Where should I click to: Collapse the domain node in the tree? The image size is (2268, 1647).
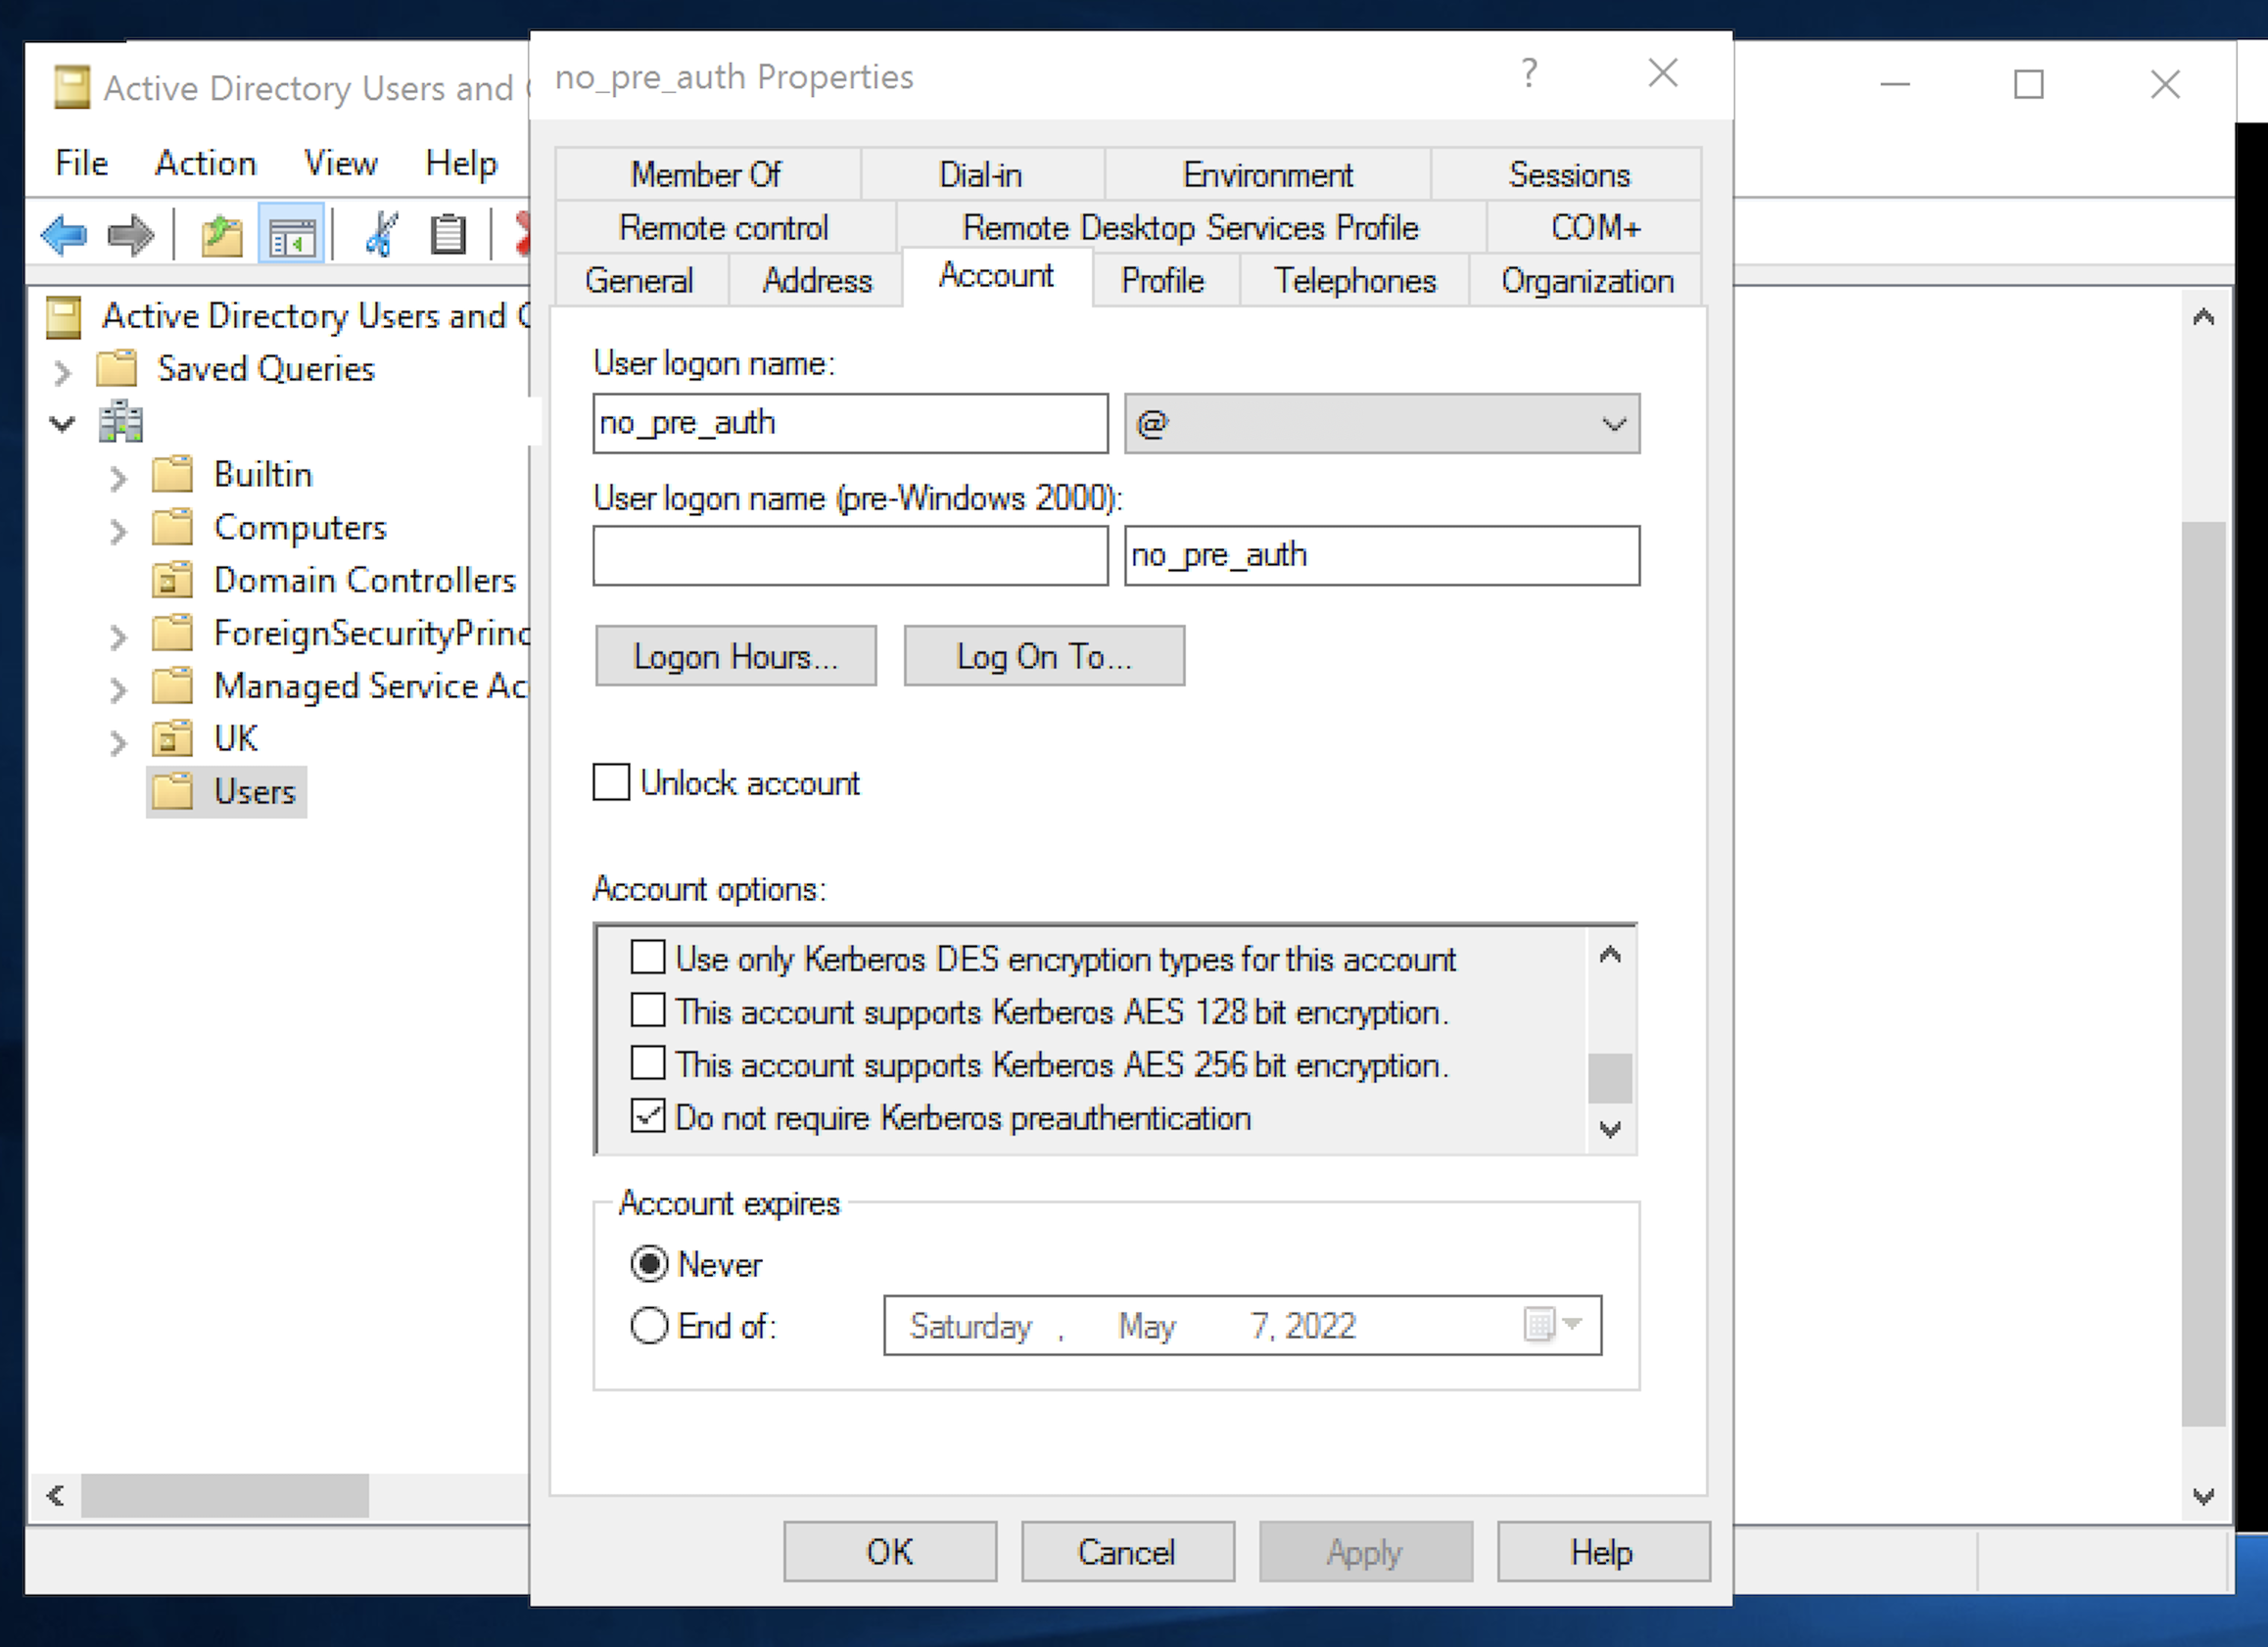tap(62, 424)
